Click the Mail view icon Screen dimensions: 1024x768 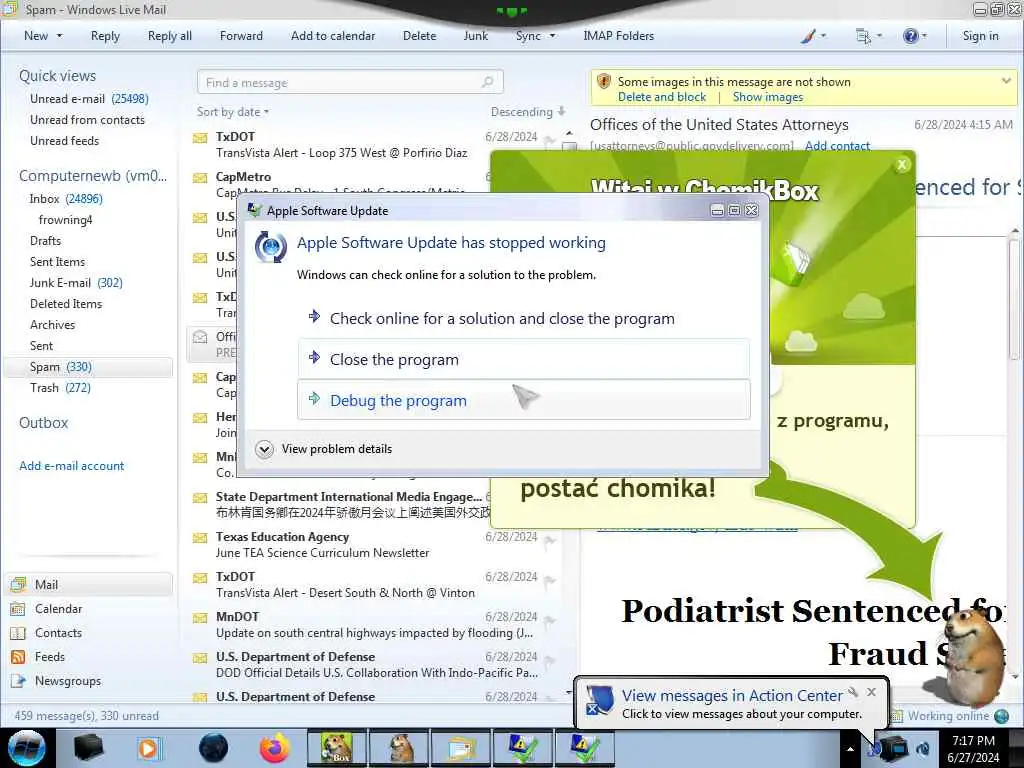(18, 584)
